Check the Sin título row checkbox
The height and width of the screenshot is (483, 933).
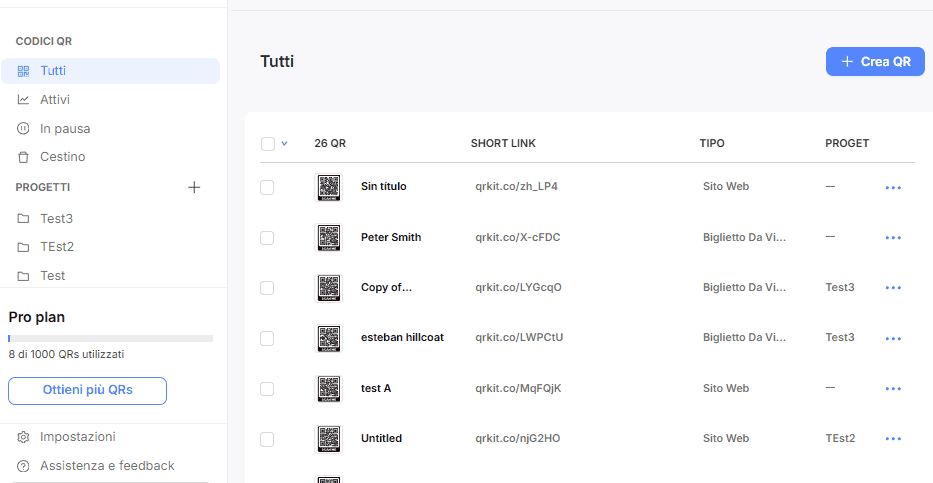click(x=267, y=187)
